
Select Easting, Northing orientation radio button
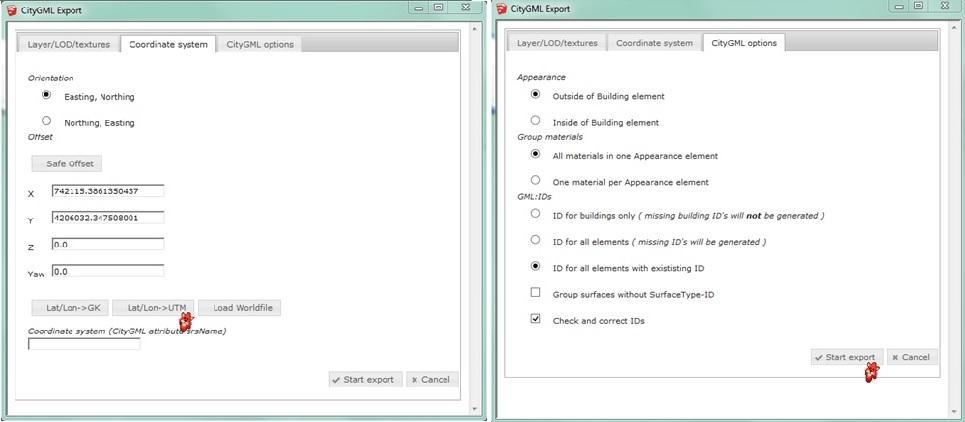pyautogui.click(x=46, y=95)
